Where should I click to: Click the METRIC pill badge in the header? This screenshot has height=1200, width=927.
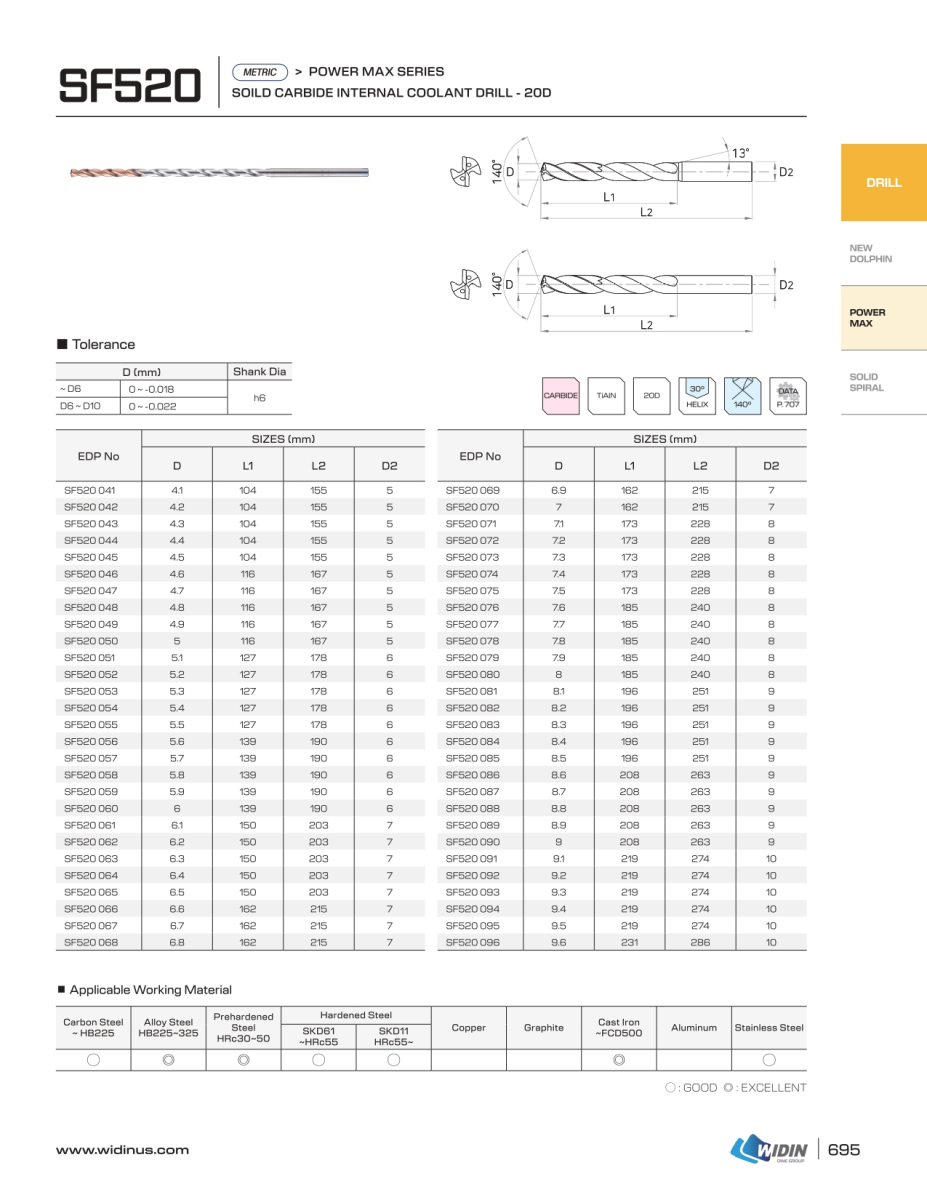click(260, 72)
